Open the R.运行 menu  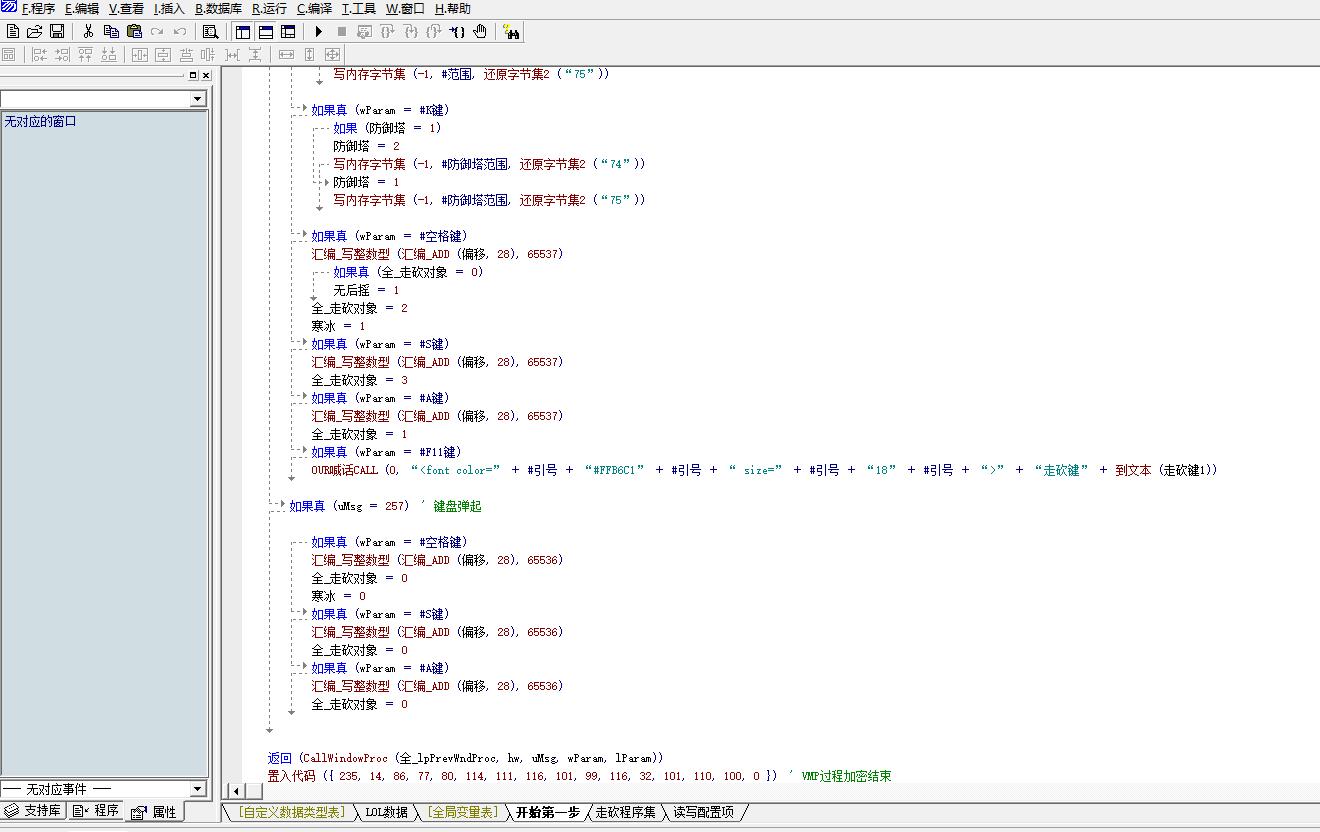(269, 8)
